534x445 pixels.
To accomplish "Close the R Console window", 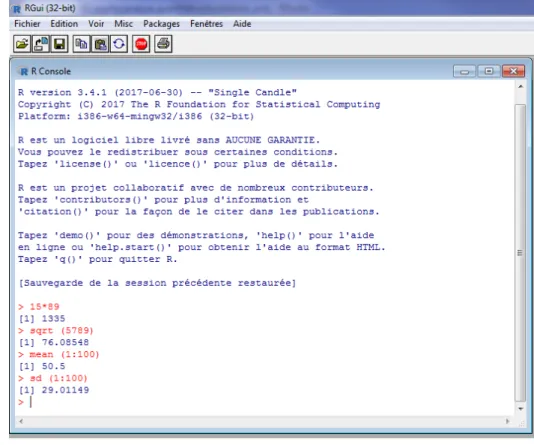I will 513,71.
